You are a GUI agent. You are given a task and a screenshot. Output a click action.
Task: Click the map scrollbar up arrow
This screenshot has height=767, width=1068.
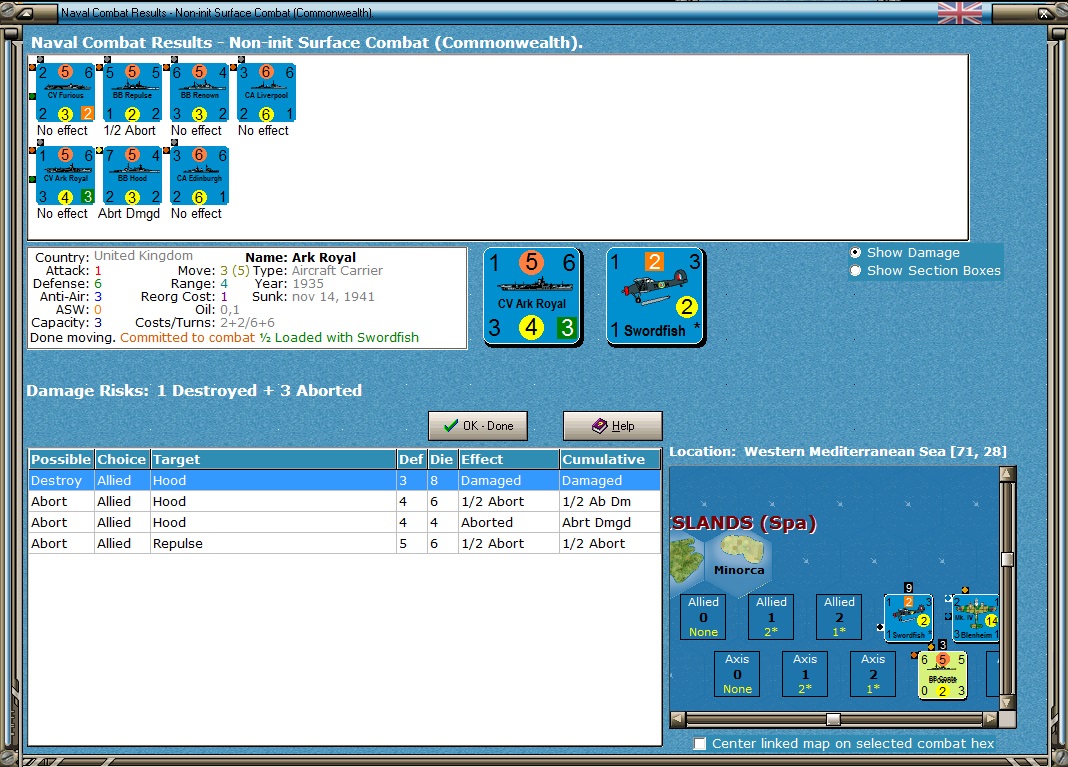(1007, 473)
